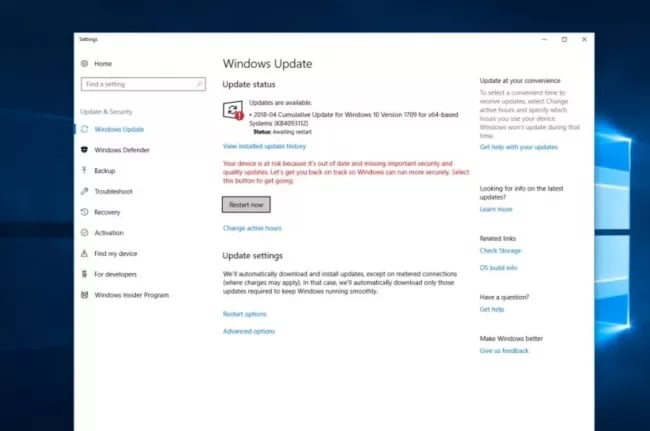Viewport: 650px width, 431px height.
Task: Click the Learn more link
Action: (x=496, y=209)
